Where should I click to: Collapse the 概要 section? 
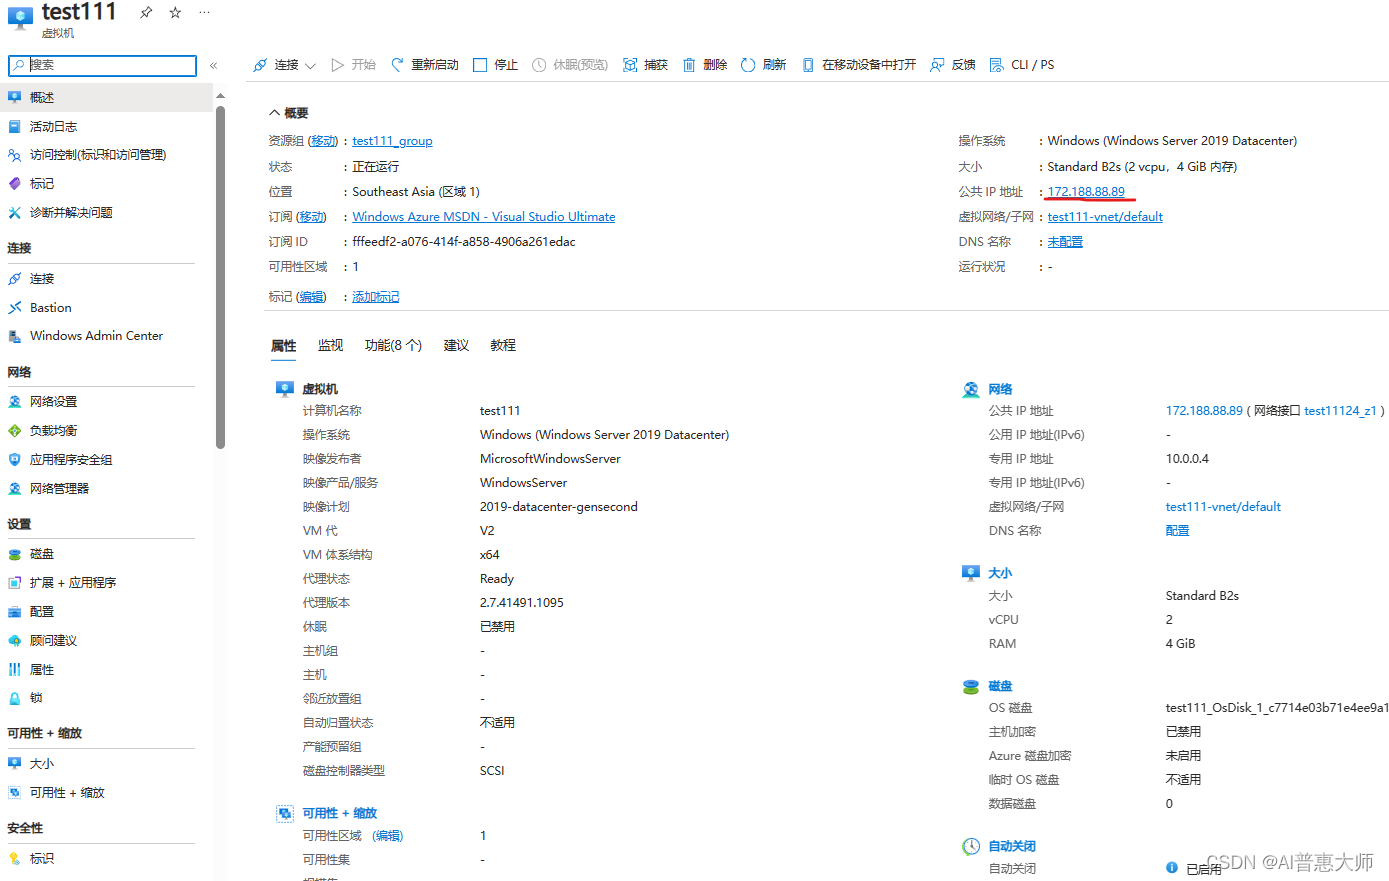pos(289,113)
